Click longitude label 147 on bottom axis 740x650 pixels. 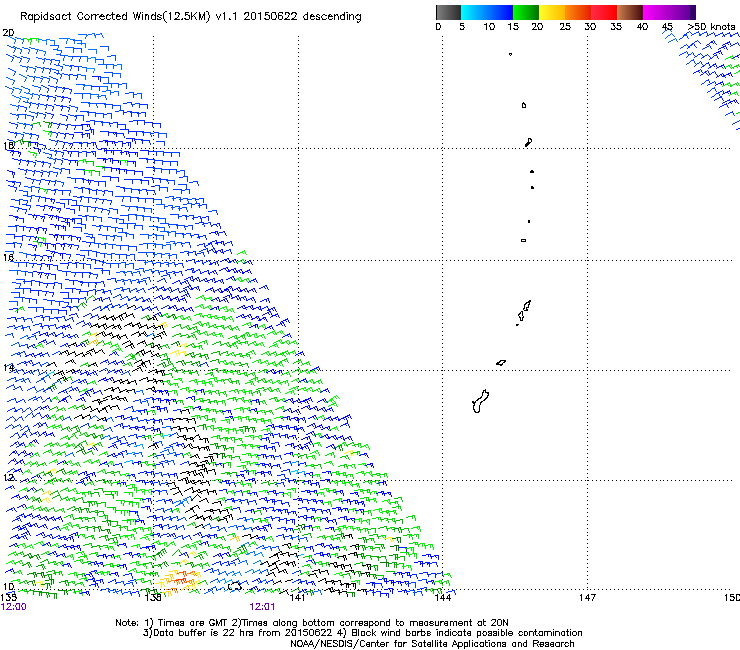coord(587,598)
